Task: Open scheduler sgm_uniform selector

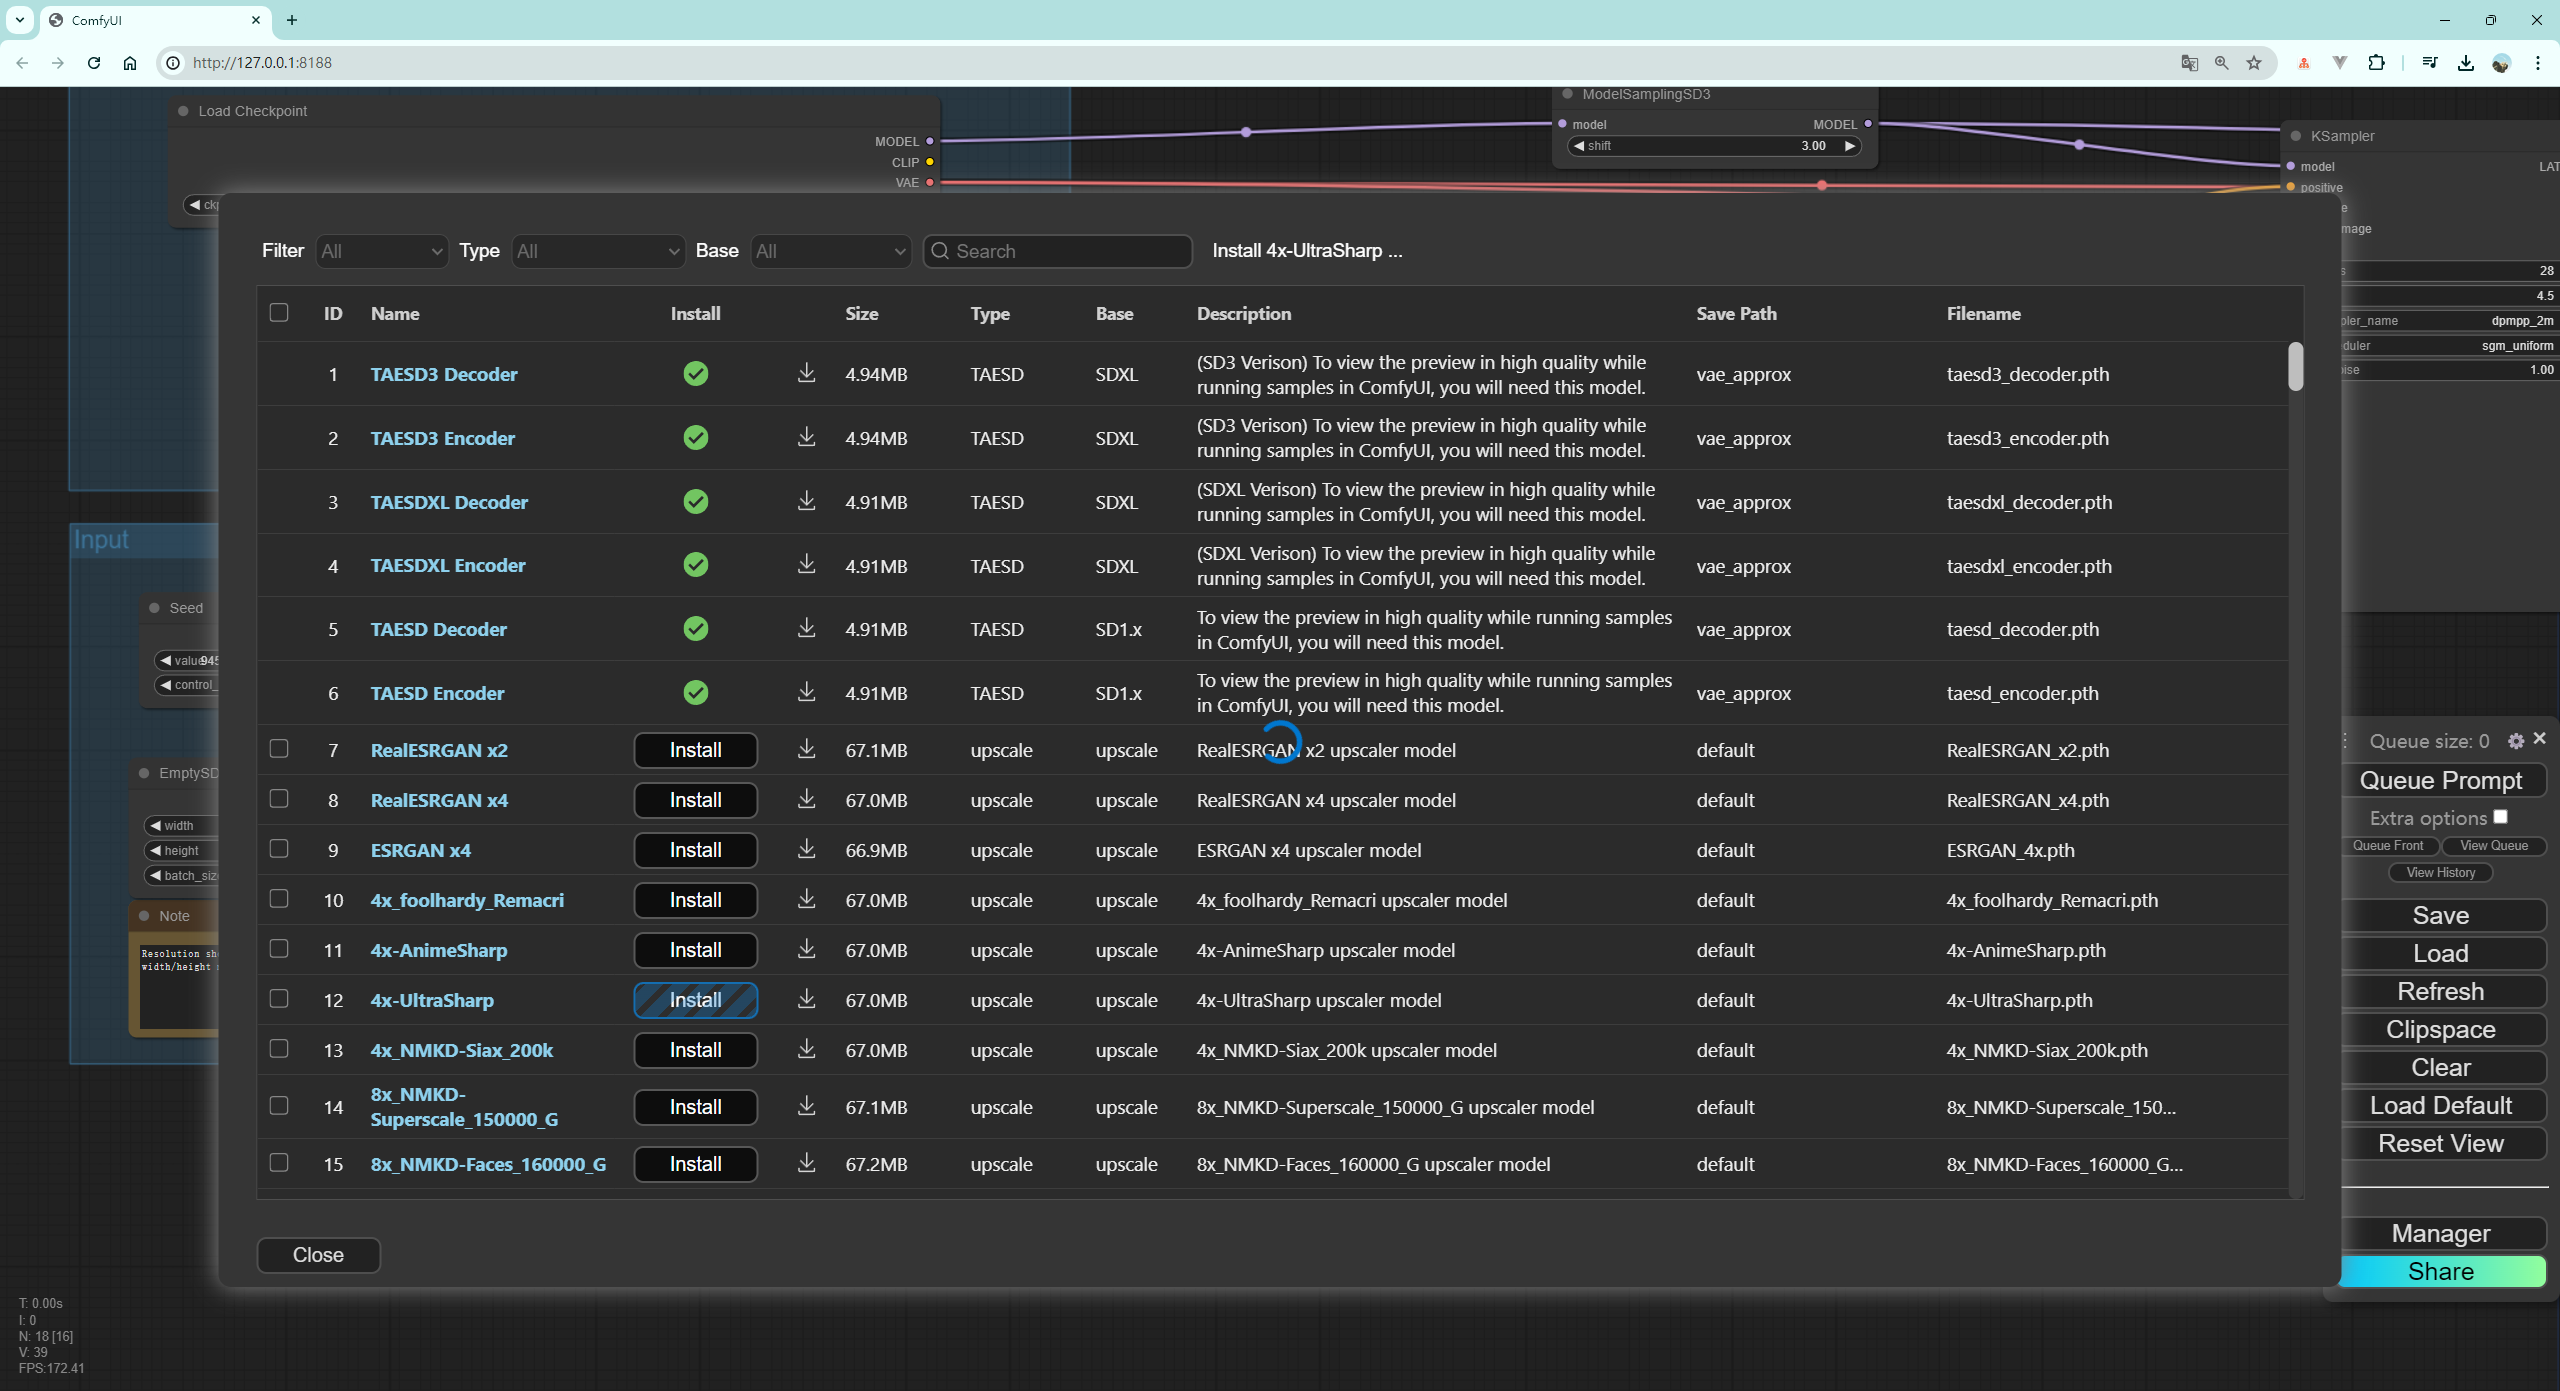Action: click(2450, 346)
